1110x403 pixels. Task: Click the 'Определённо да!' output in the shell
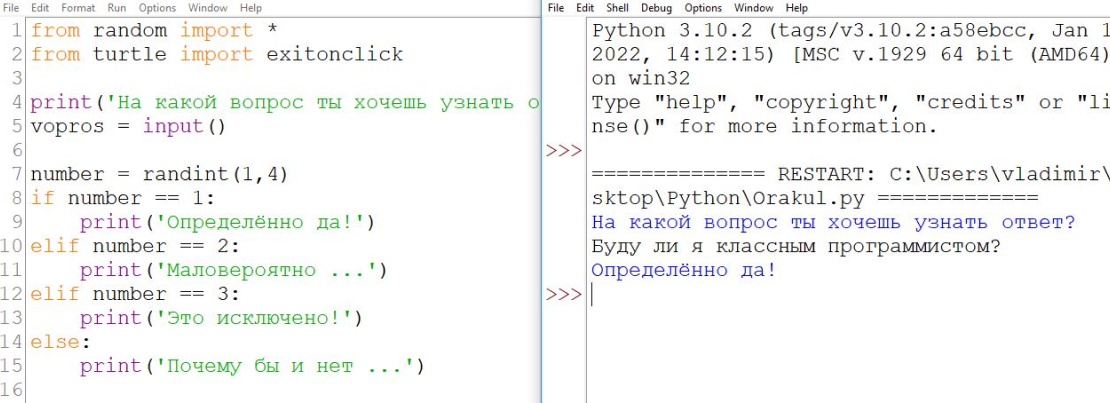(x=683, y=270)
